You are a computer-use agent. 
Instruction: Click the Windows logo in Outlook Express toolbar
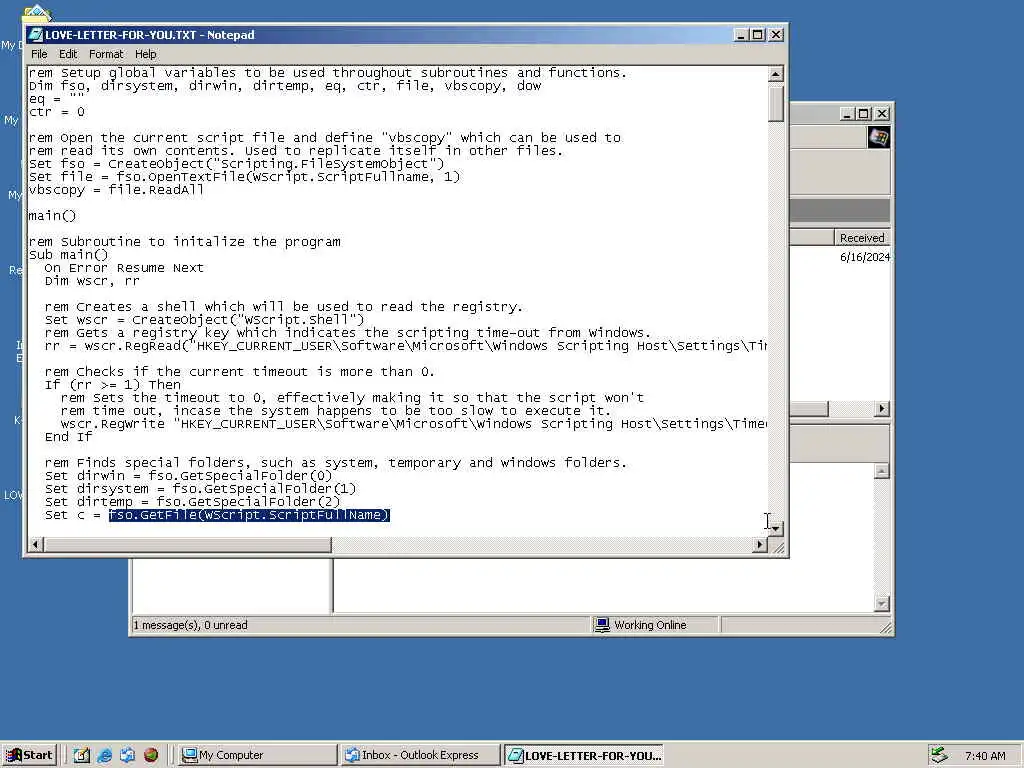[878, 137]
